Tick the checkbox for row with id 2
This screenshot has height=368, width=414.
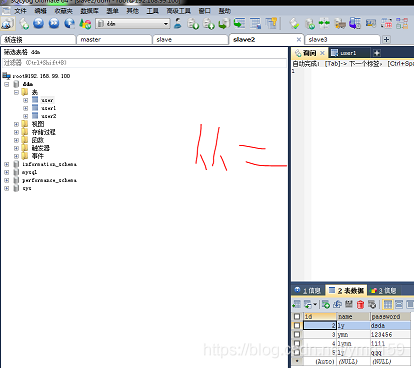tap(297, 325)
